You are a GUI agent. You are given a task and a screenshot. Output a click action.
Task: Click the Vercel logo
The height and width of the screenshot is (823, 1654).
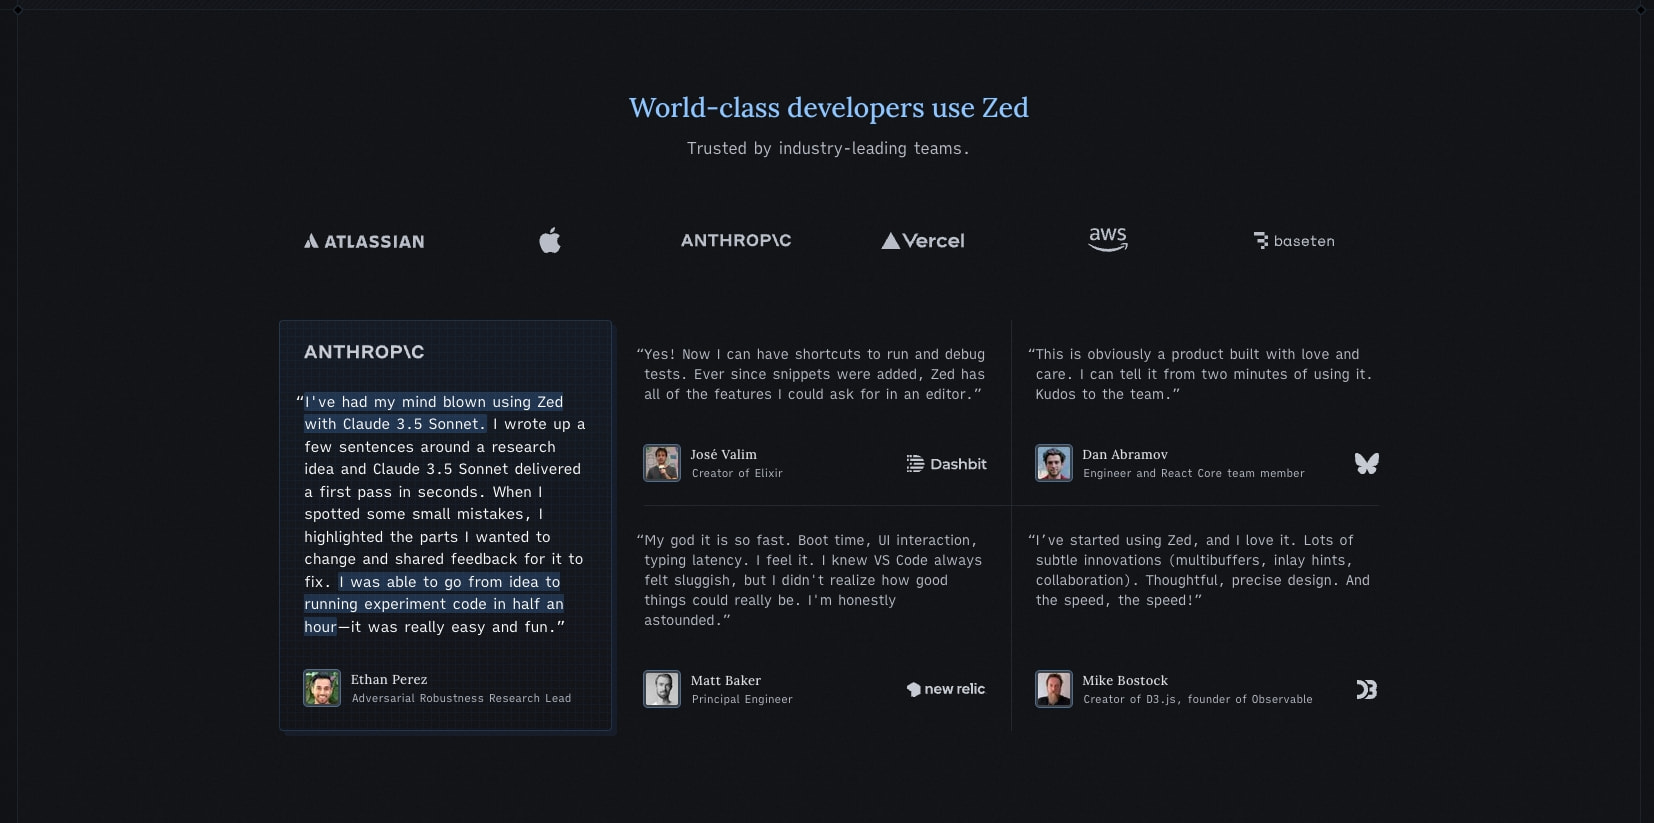point(923,241)
